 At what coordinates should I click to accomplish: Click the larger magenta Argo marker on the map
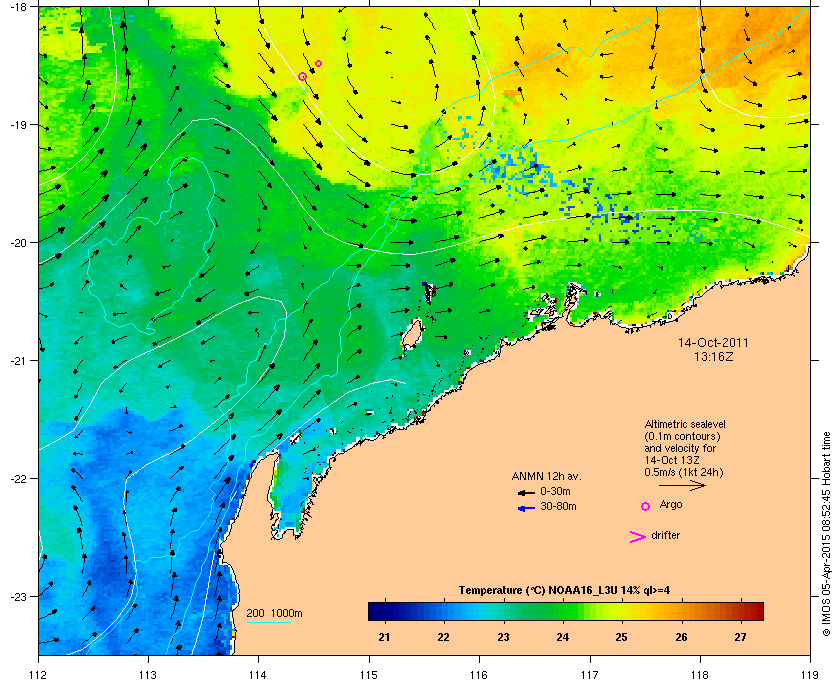[302, 77]
